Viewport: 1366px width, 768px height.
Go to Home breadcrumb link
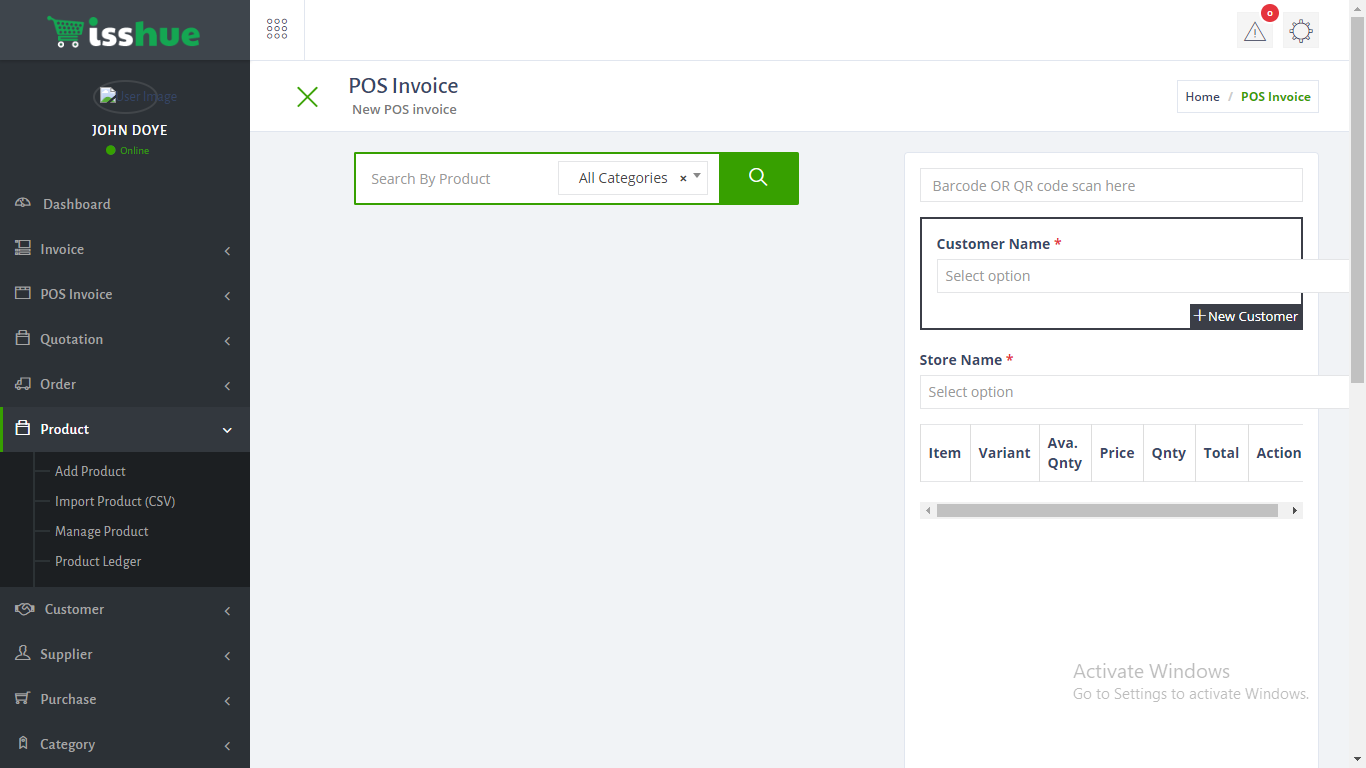pyautogui.click(x=1202, y=97)
